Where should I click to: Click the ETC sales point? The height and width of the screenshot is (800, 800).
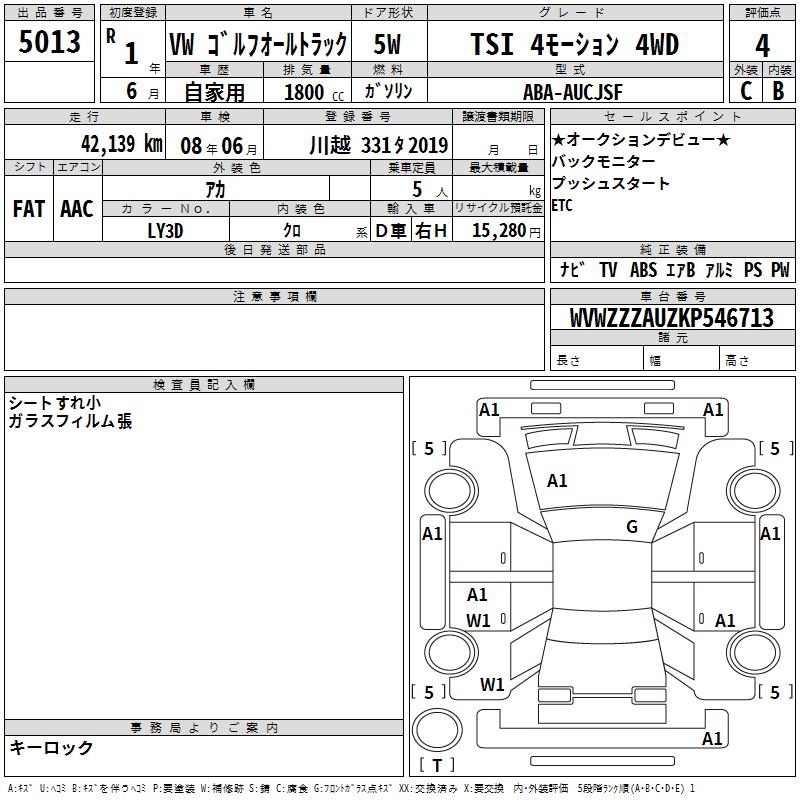coord(562,205)
